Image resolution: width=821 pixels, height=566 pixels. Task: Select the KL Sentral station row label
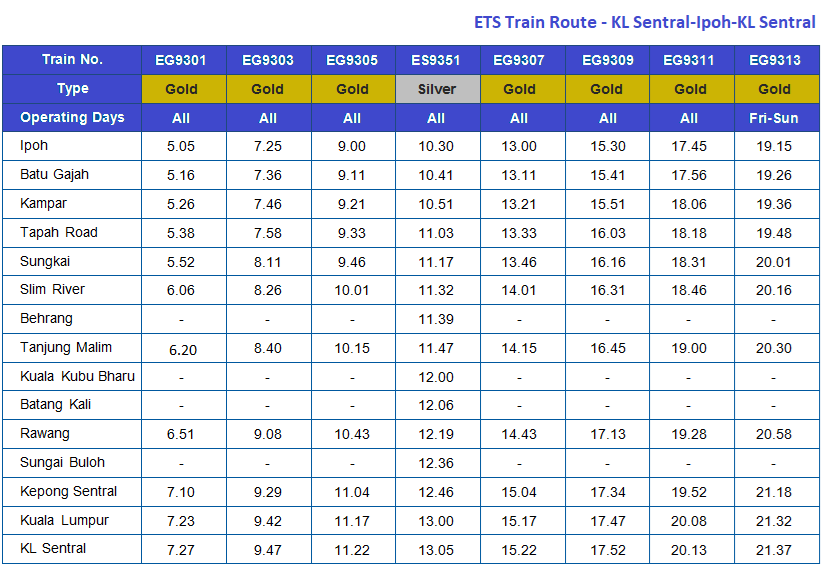[53, 549]
